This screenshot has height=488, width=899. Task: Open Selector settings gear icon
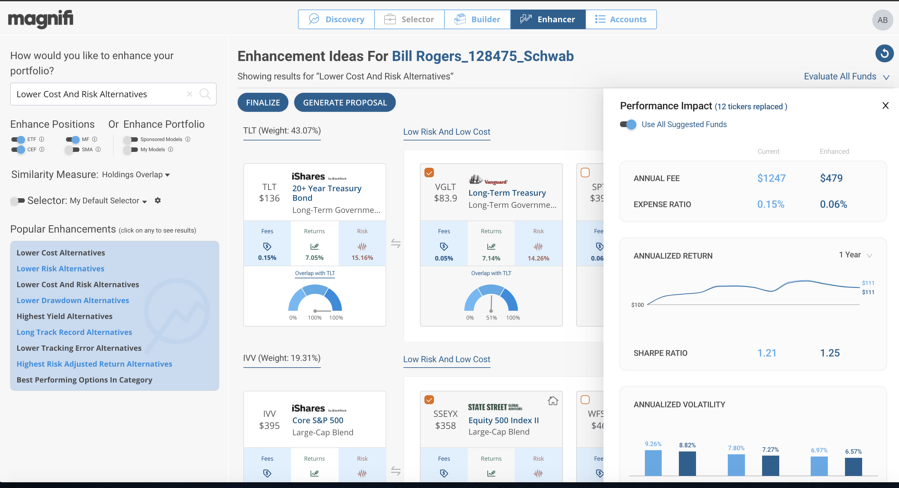158,201
